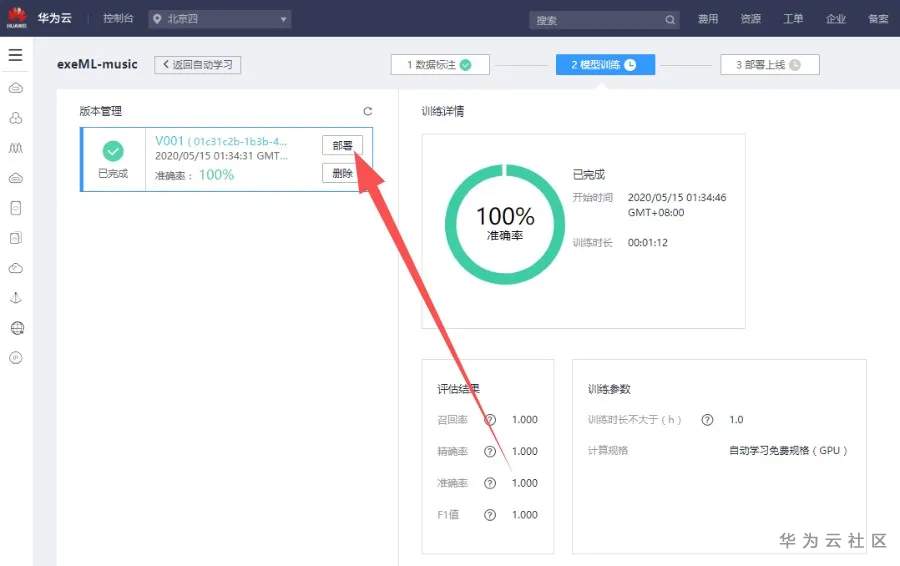Open the wave-shaped sidebar service icon
This screenshot has height=566, width=900.
pyautogui.click(x=16, y=148)
